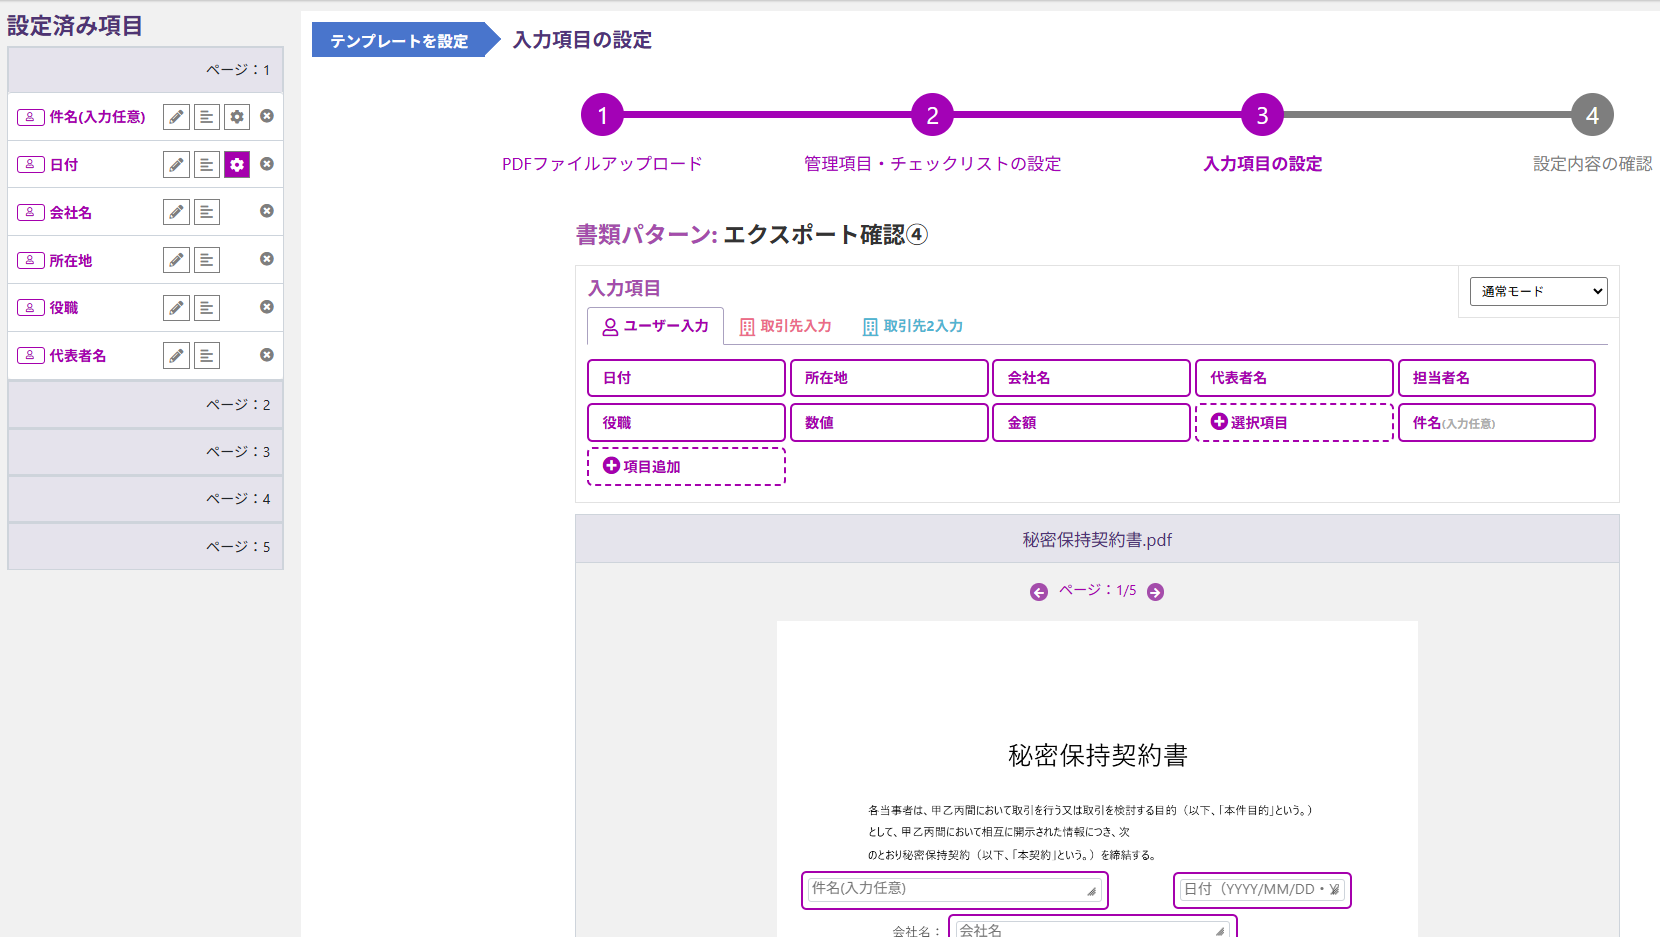Open gear settings for 件名(入力任意)

(237, 117)
